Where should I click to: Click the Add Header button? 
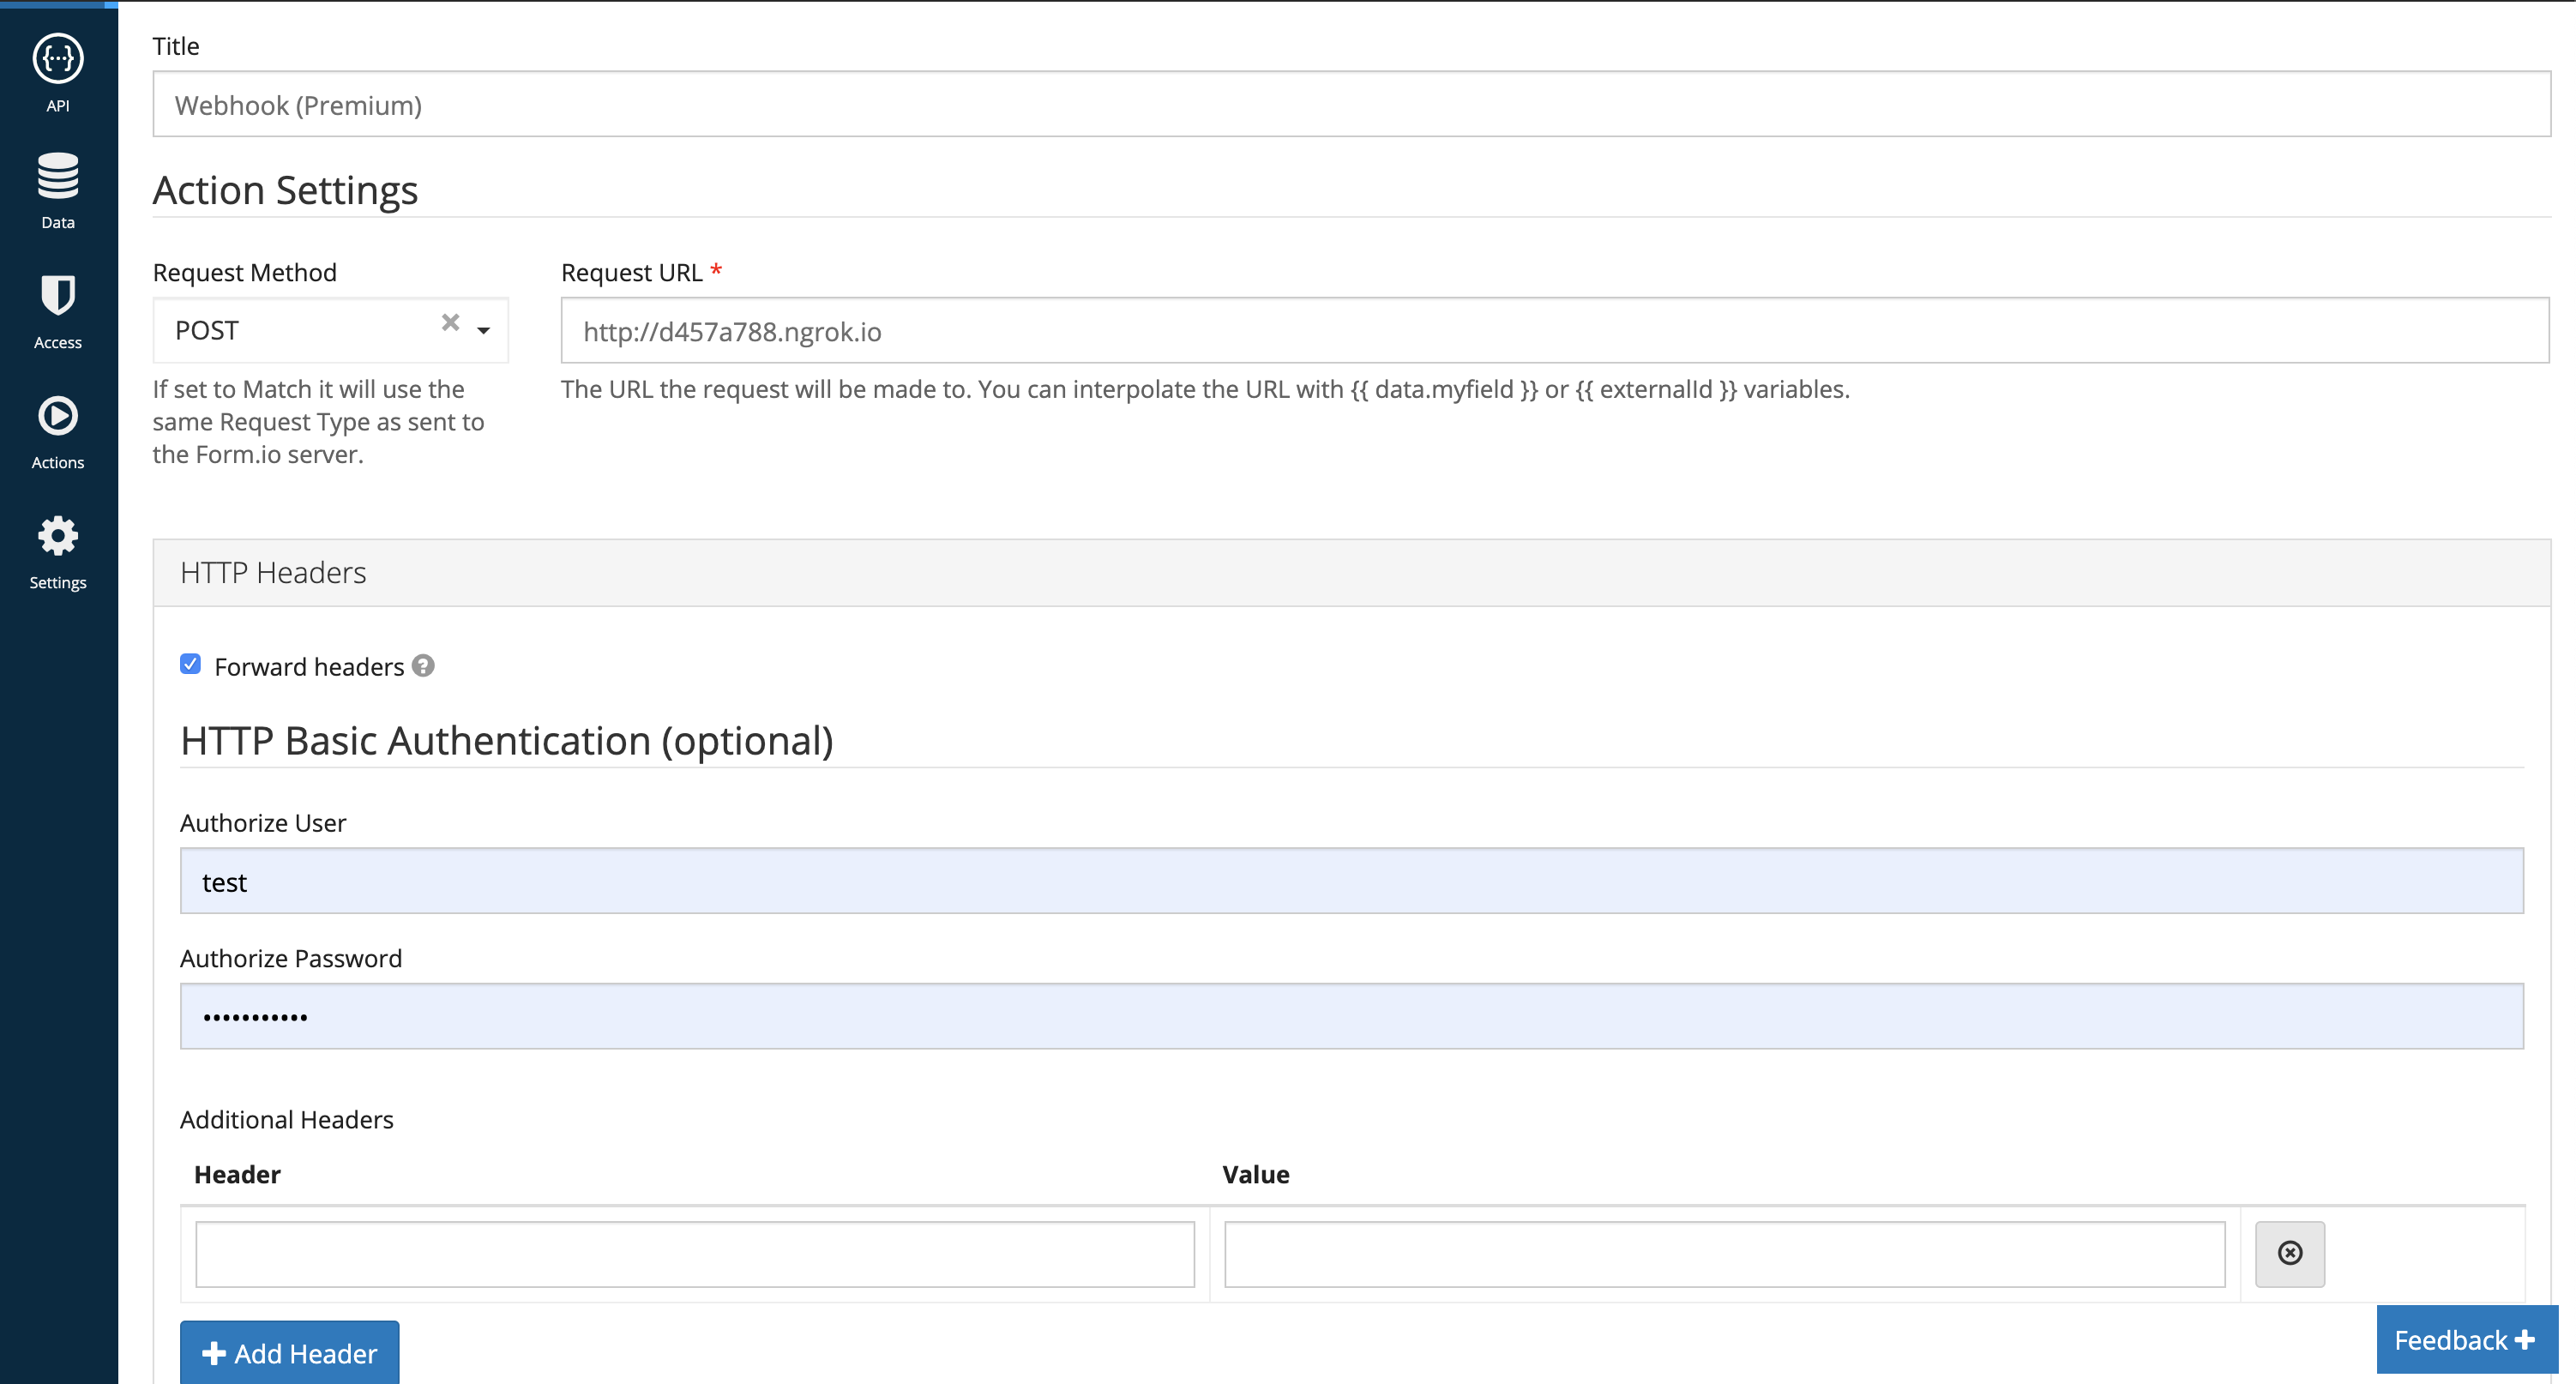click(x=288, y=1352)
